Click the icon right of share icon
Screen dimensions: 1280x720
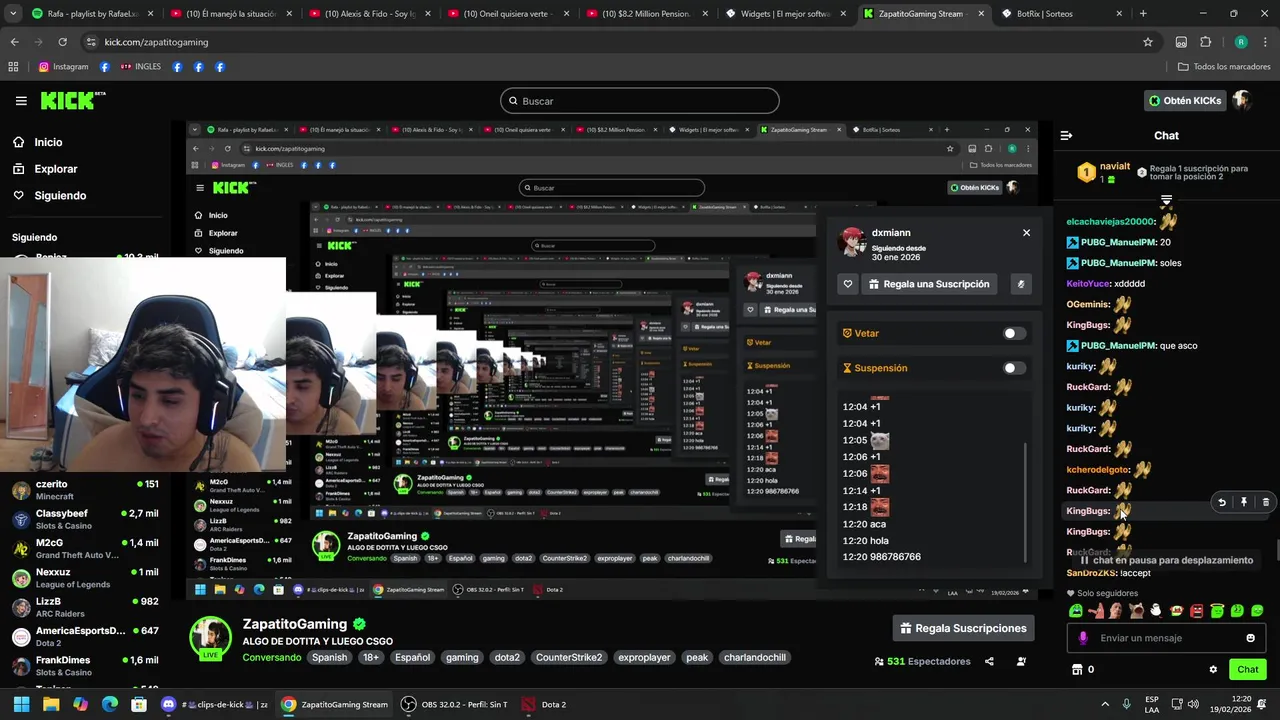[x=1021, y=661]
